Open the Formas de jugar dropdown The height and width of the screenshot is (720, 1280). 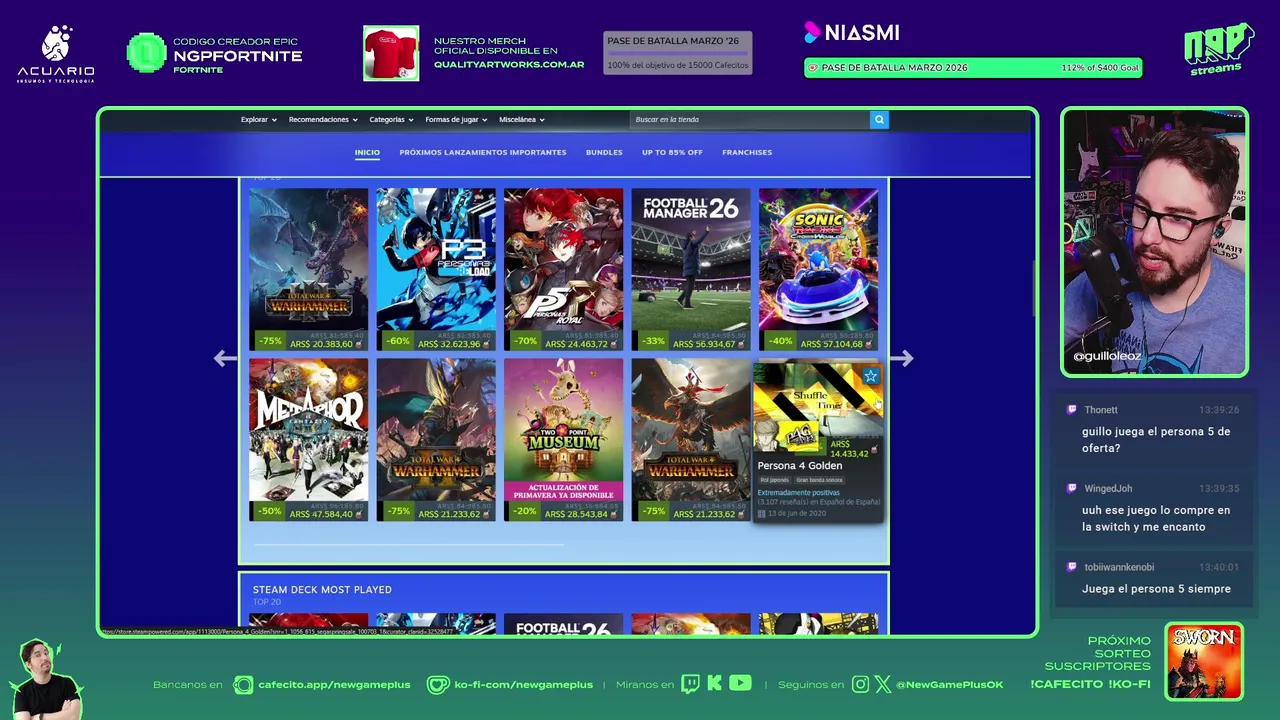click(456, 120)
